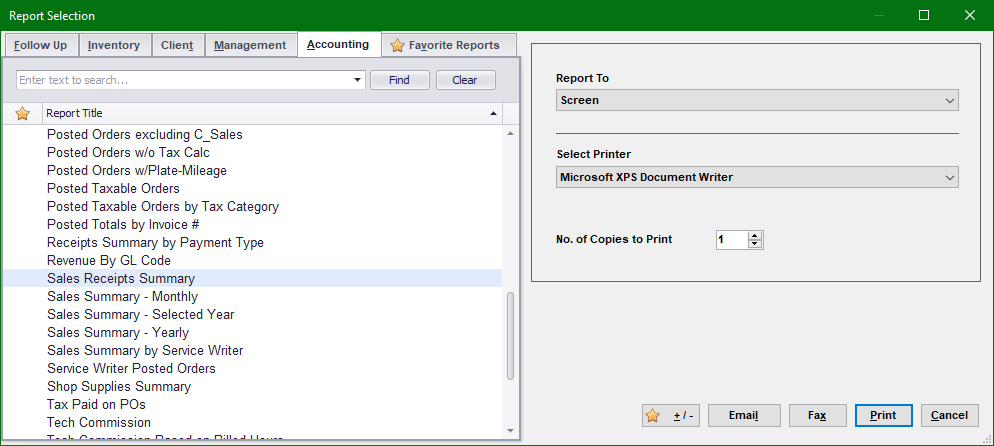Click the Find button
The height and width of the screenshot is (446, 994).
tap(399, 80)
